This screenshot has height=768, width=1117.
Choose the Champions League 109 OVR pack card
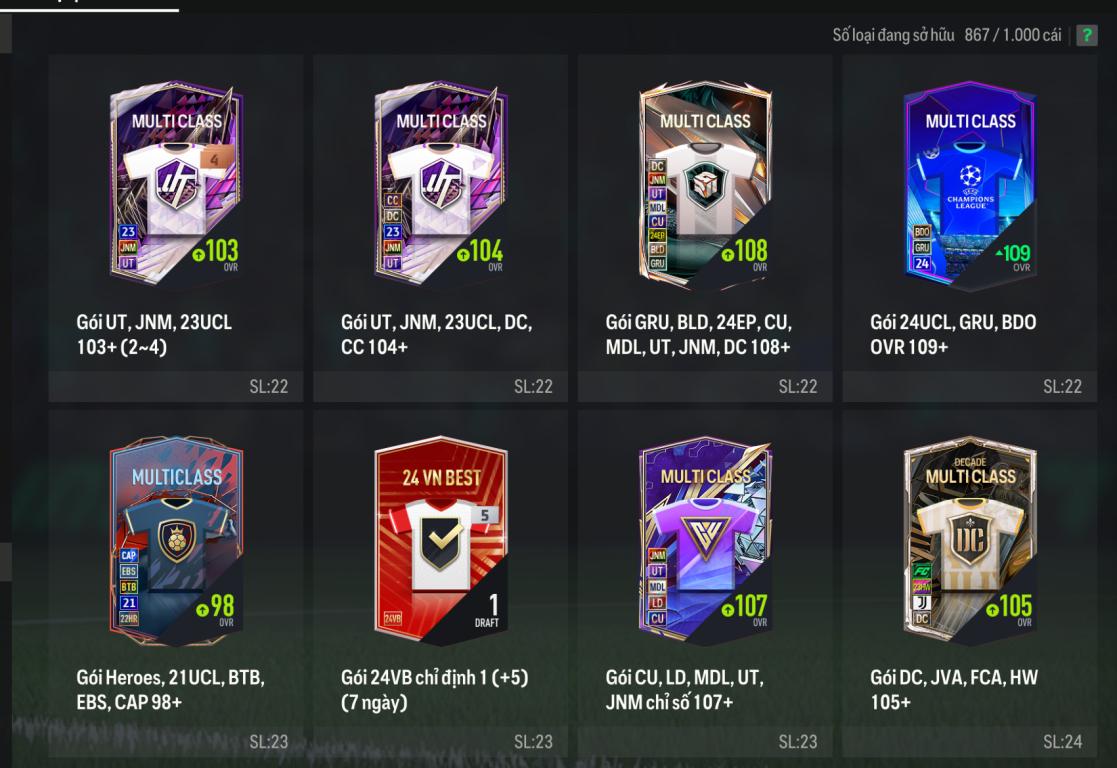click(x=970, y=187)
